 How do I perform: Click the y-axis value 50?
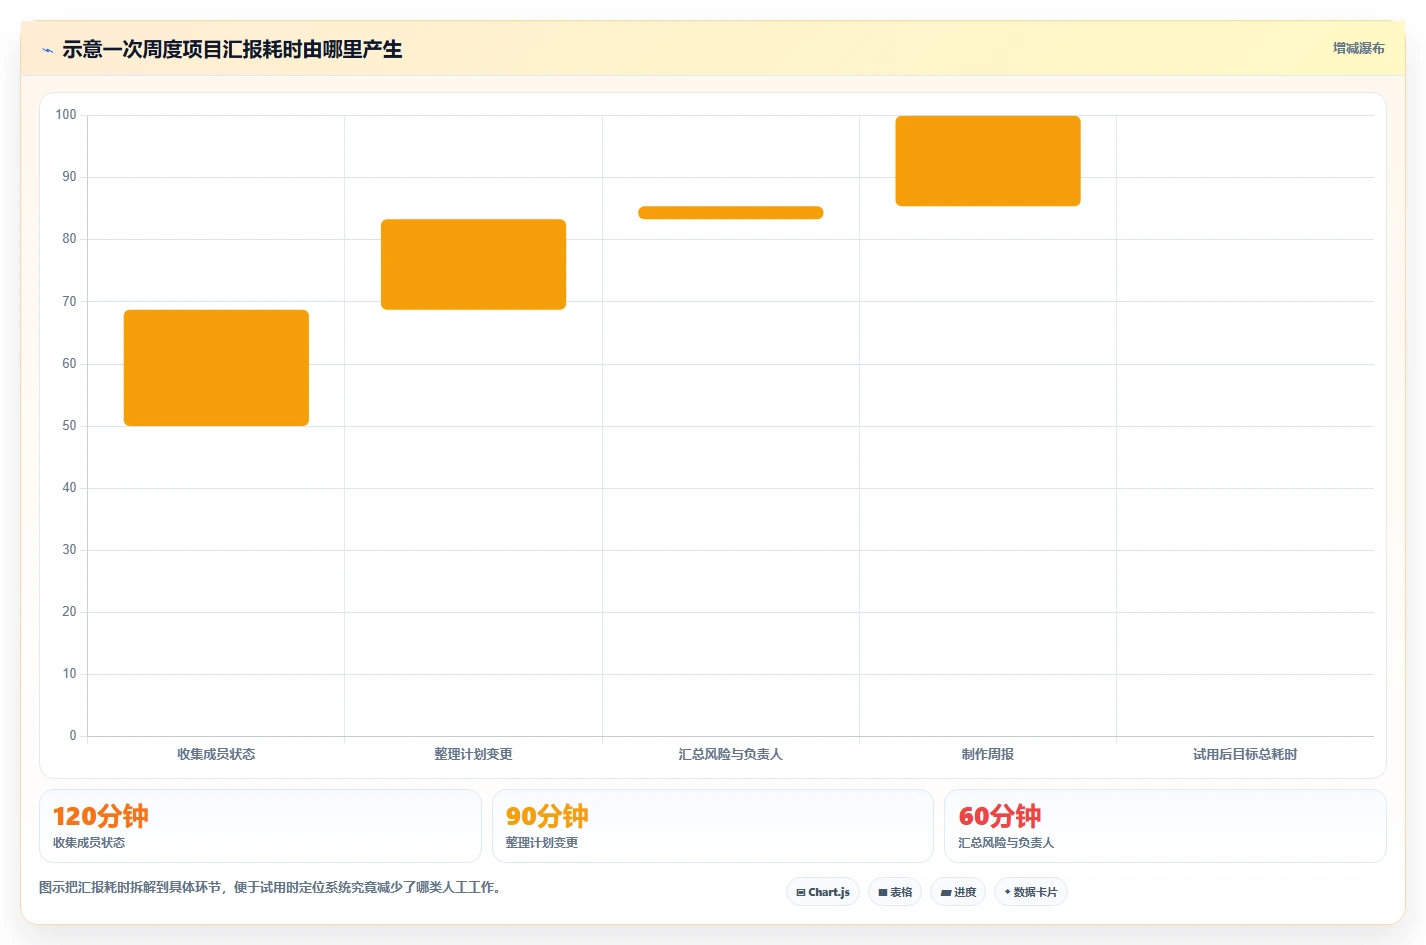(x=69, y=426)
